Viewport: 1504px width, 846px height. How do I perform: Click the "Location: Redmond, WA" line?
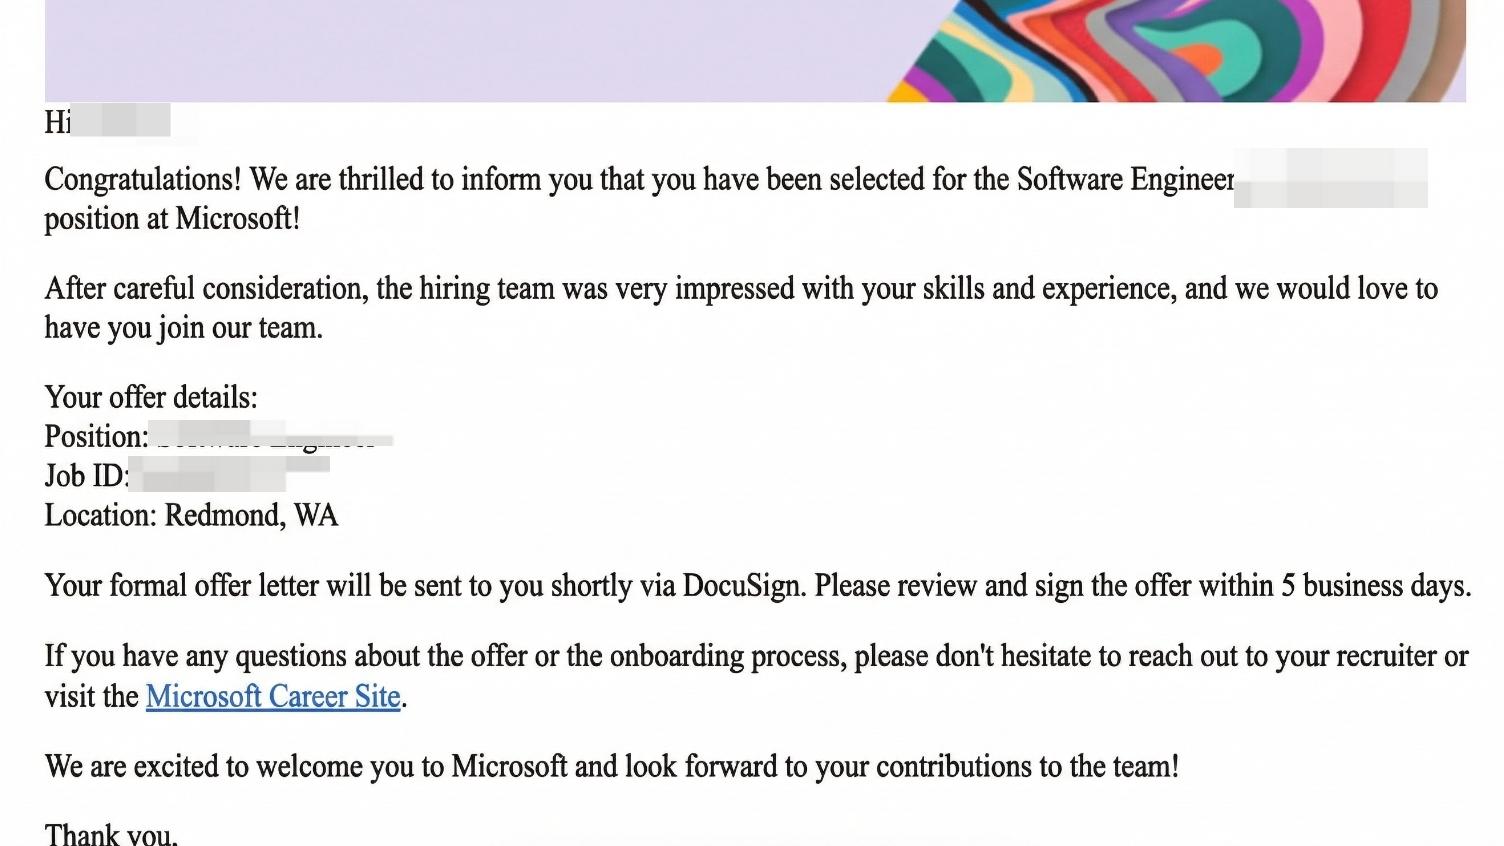[191, 516]
